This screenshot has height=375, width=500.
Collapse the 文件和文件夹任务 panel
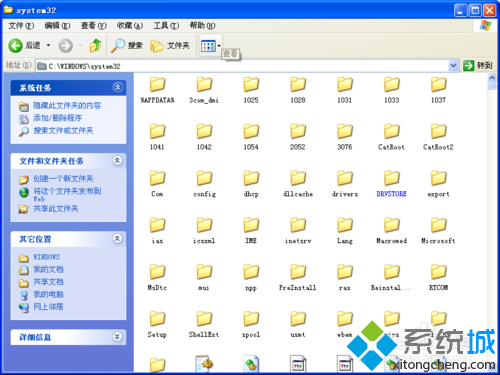click(117, 161)
